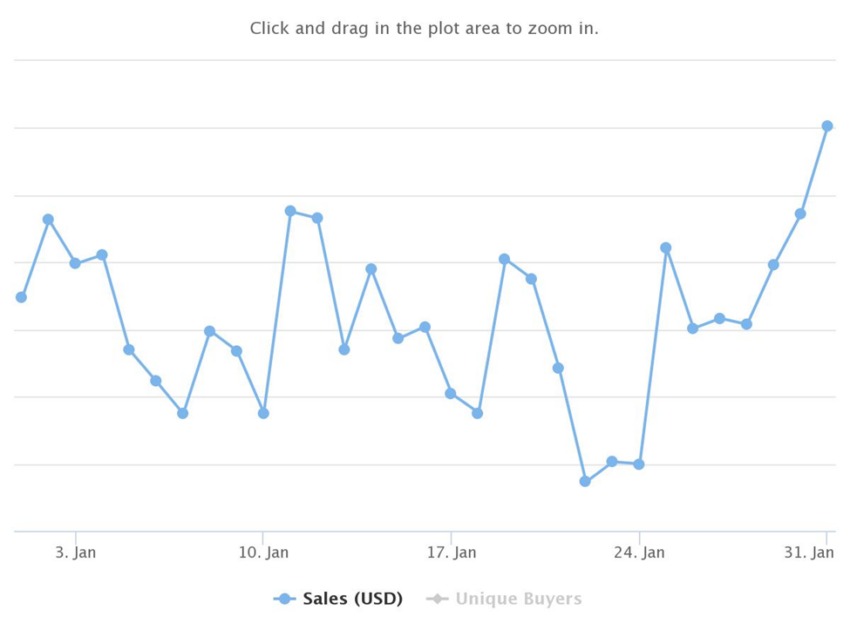Click the data point for 10 Jan
The width and height of the screenshot is (850, 637).
coord(263,414)
